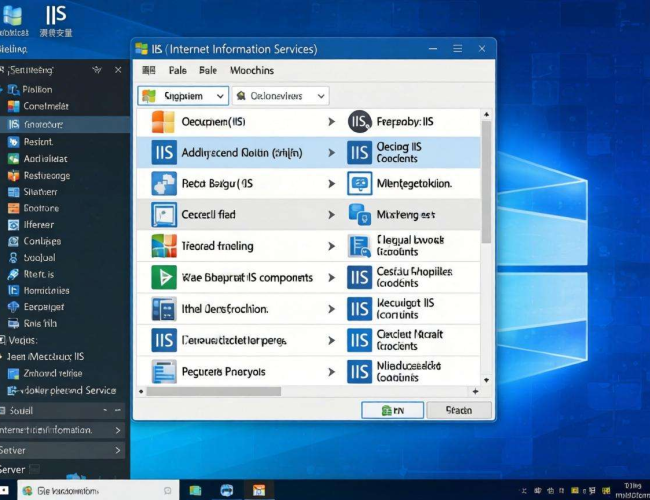Click the IIS icon beside Addigecend Roltin row
The height and width of the screenshot is (500, 650).
tap(164, 153)
